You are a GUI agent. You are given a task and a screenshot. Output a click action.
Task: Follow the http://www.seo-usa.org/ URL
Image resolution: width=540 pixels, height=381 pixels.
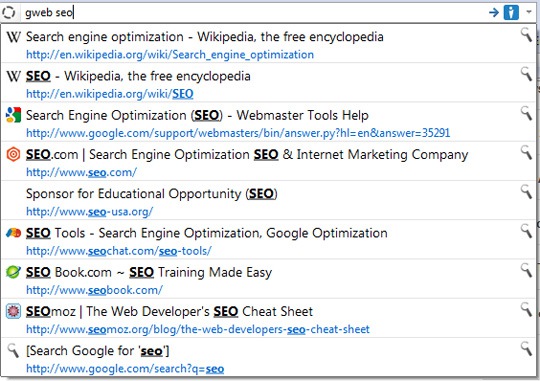[90, 212]
